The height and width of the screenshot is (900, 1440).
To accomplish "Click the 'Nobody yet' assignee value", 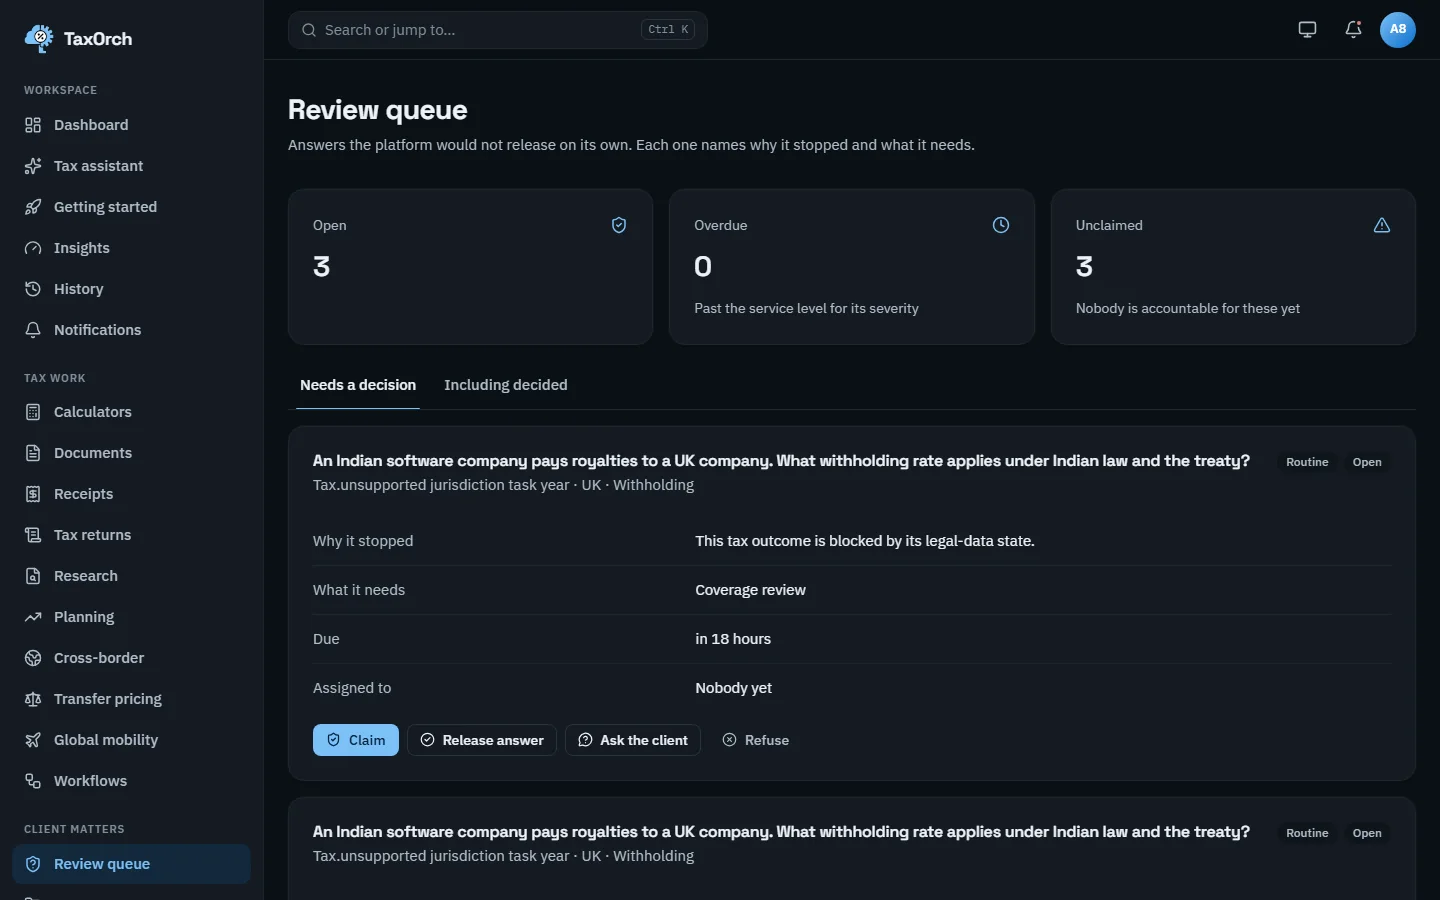I will pos(733,688).
